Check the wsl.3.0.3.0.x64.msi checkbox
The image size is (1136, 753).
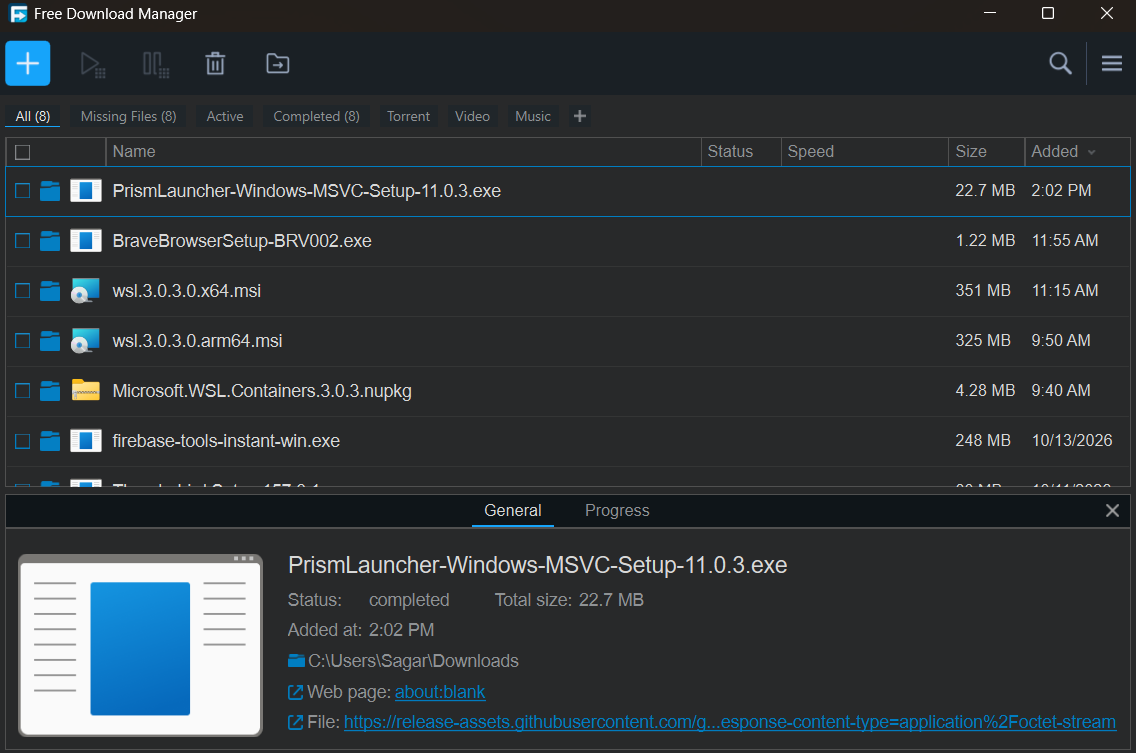22,291
